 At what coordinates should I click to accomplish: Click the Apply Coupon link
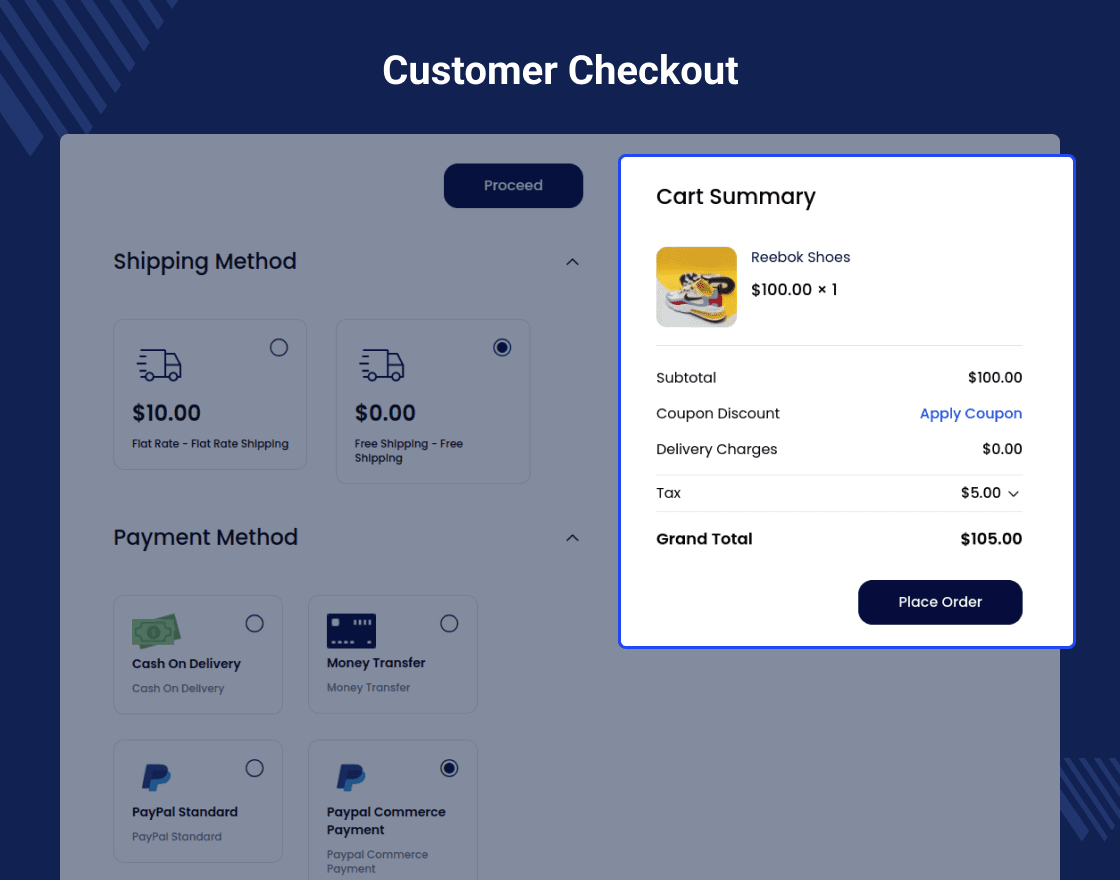(970, 414)
